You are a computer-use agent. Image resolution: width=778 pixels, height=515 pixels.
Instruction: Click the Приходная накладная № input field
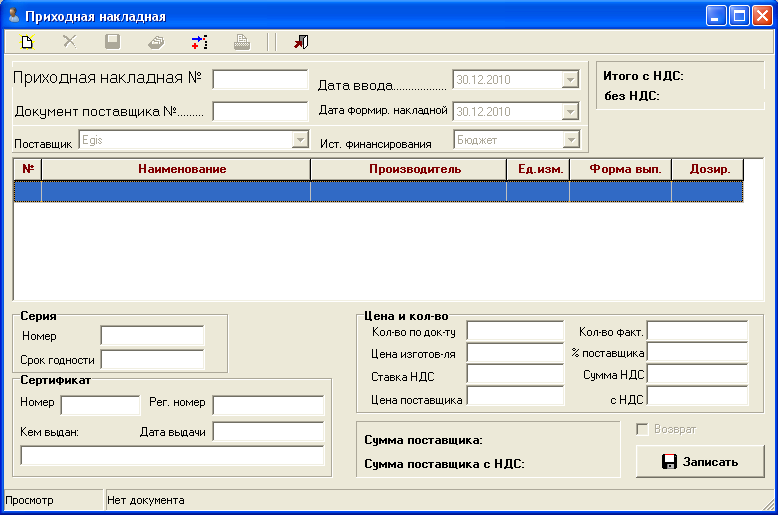click(x=260, y=80)
